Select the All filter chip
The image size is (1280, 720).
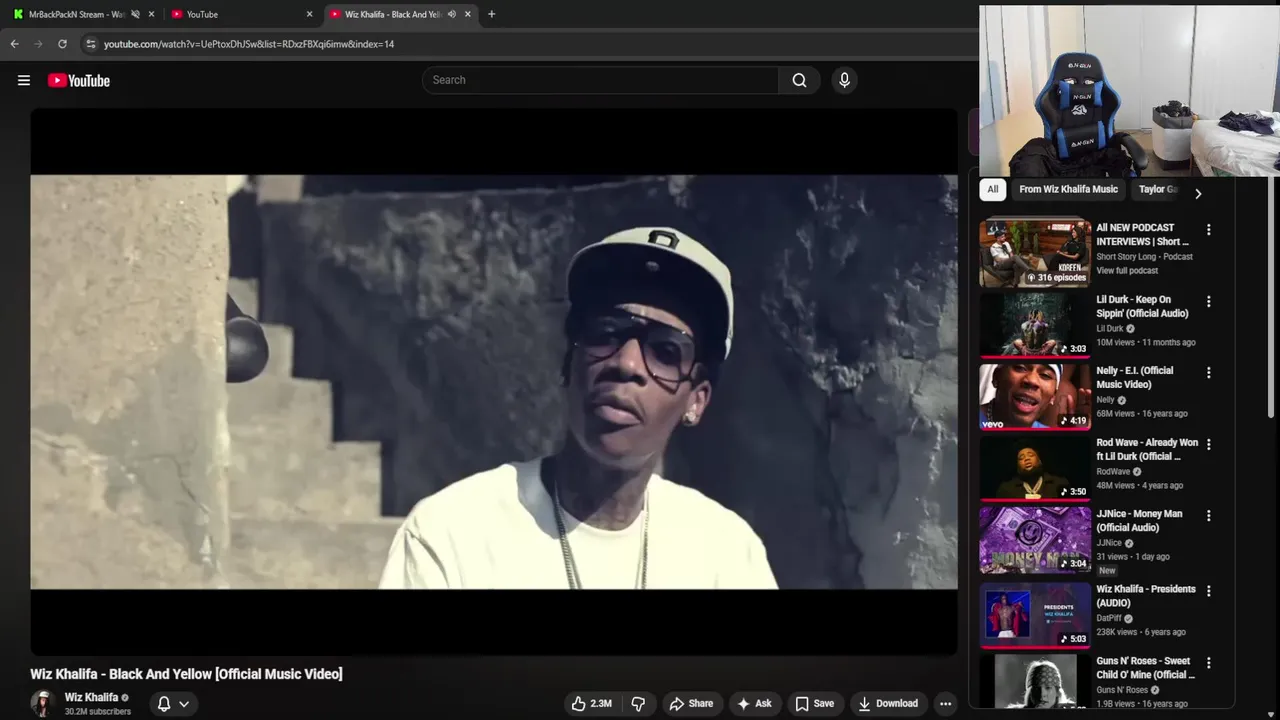992,189
